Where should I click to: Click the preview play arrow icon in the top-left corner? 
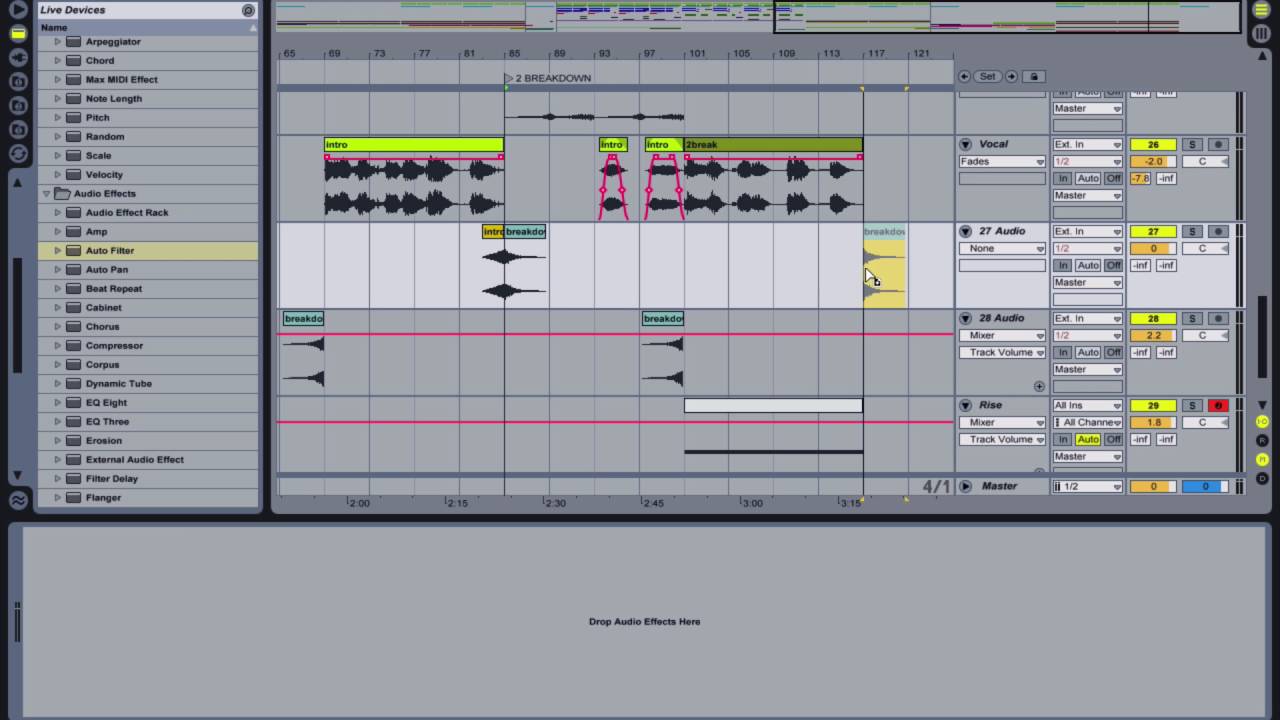18,9
